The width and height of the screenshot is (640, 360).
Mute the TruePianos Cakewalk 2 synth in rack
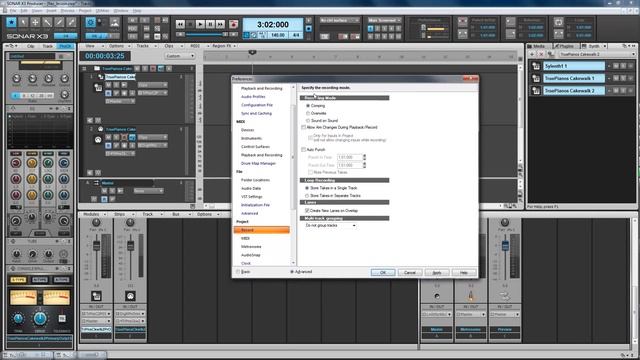(x=616, y=91)
